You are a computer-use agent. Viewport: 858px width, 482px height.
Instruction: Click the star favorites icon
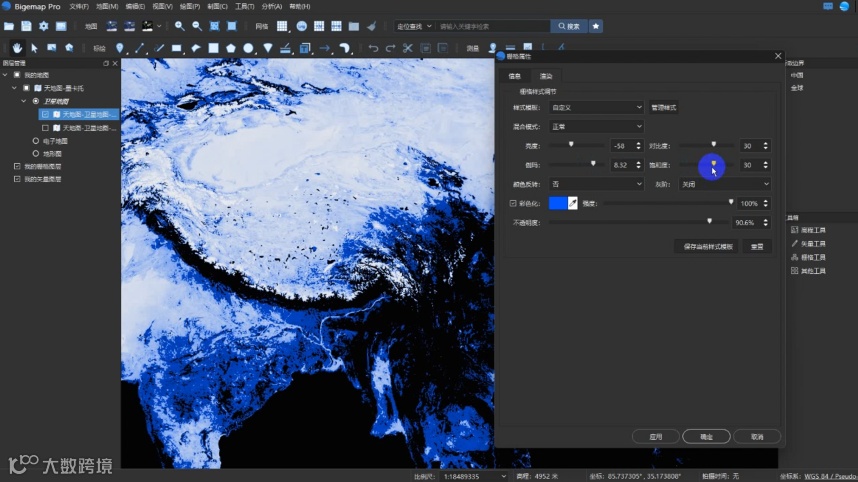[x=596, y=26]
